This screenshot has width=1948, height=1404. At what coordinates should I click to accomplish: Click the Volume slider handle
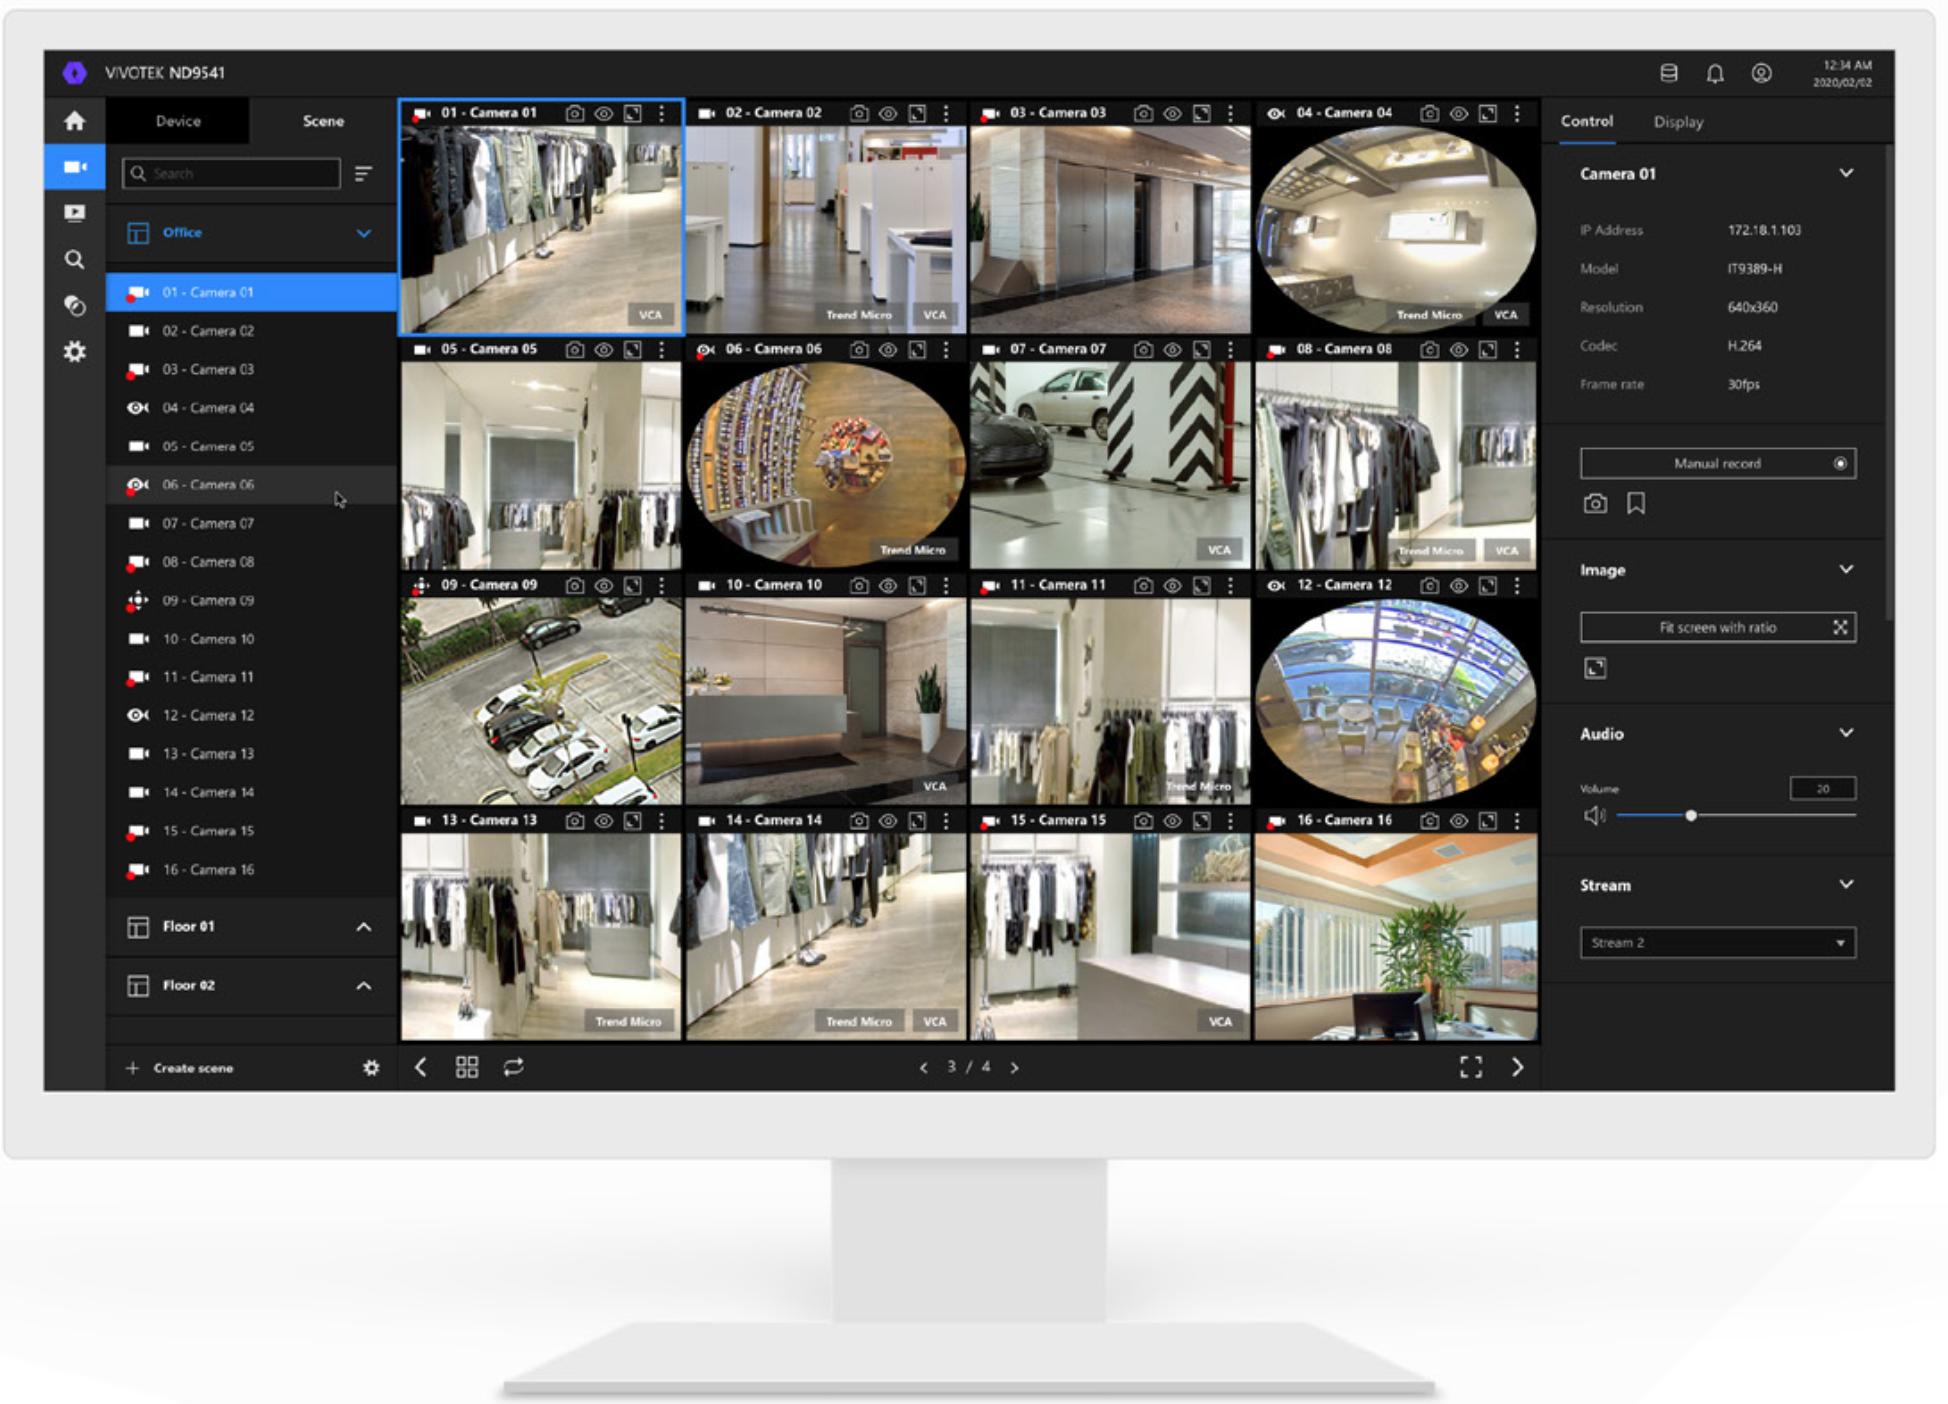[1690, 816]
